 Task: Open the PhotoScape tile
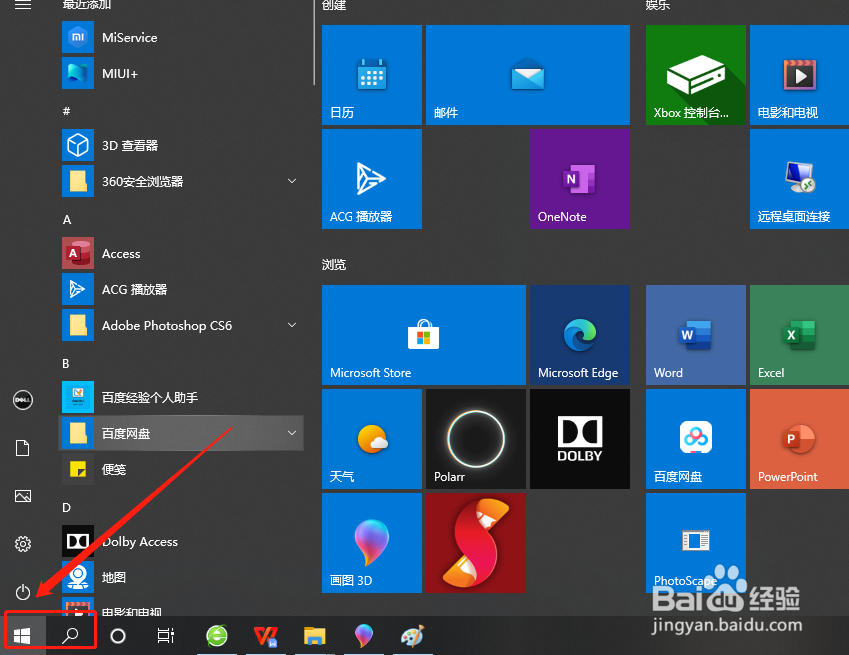point(696,543)
